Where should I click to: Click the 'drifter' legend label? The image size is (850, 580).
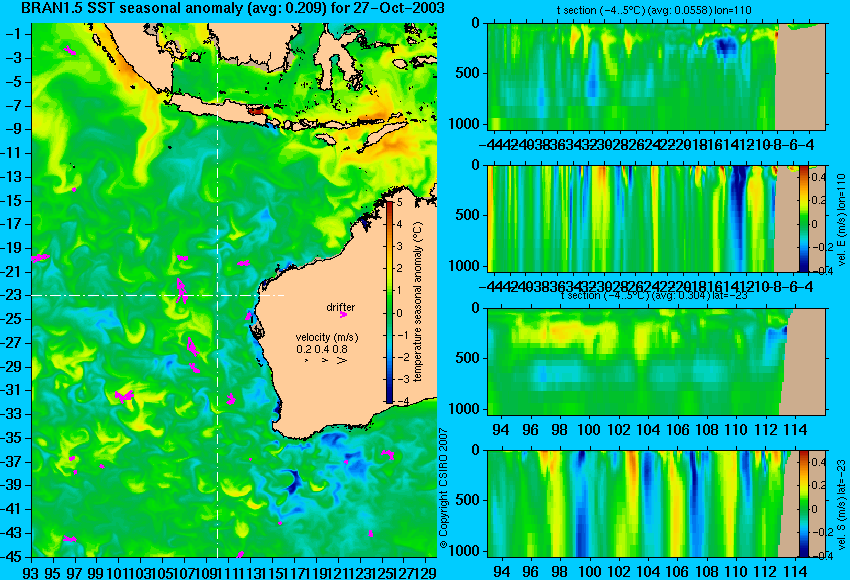point(340,307)
